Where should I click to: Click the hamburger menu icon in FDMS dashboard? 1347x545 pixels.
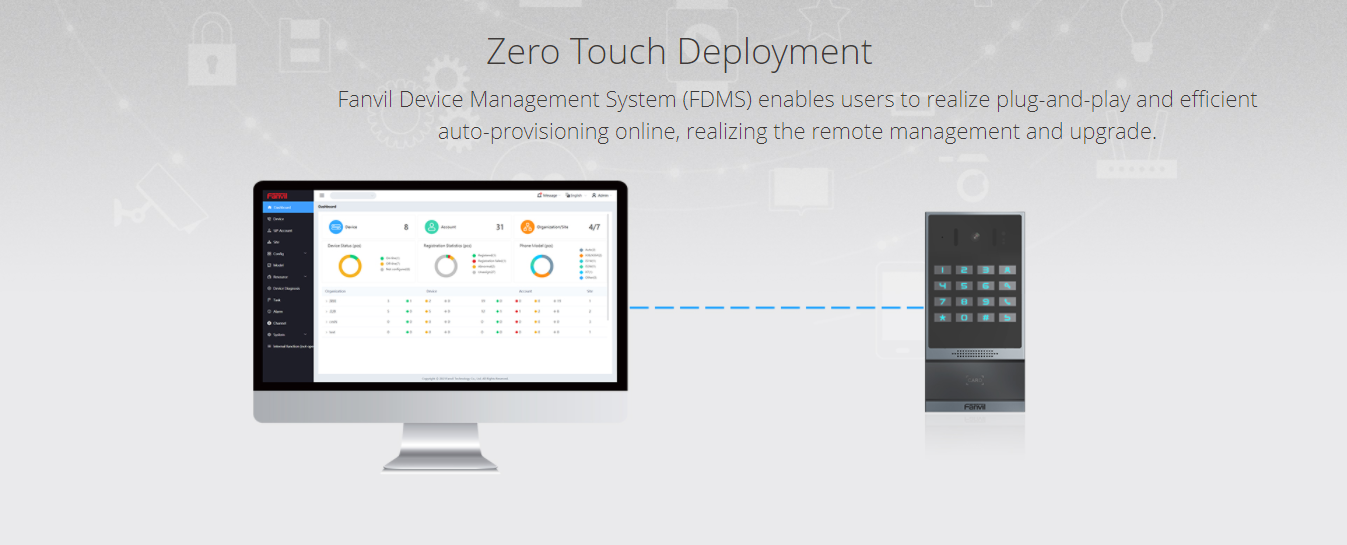pos(322,195)
